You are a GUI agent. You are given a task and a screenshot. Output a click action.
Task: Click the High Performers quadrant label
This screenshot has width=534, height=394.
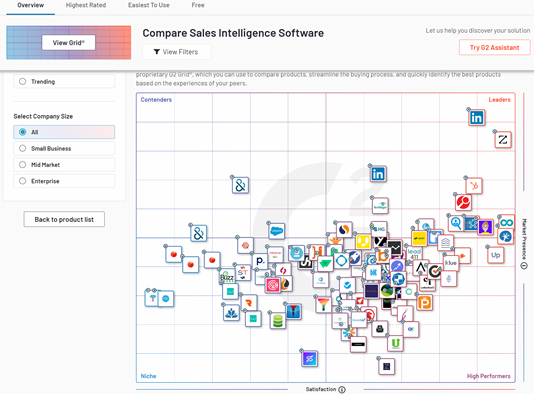click(488, 376)
